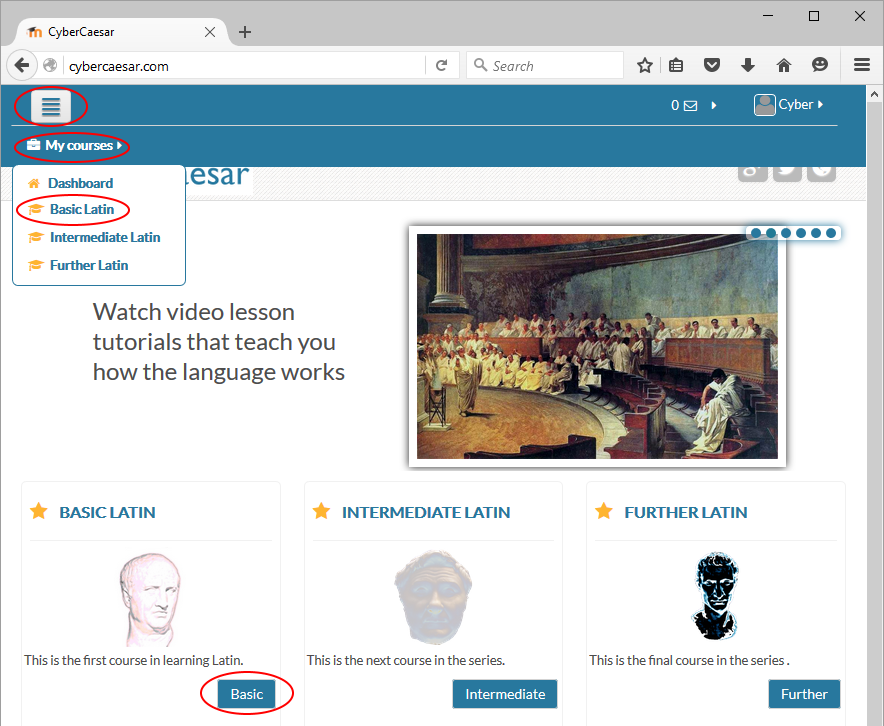Click the browser Search field
This screenshot has width=884, height=726.
545,65
